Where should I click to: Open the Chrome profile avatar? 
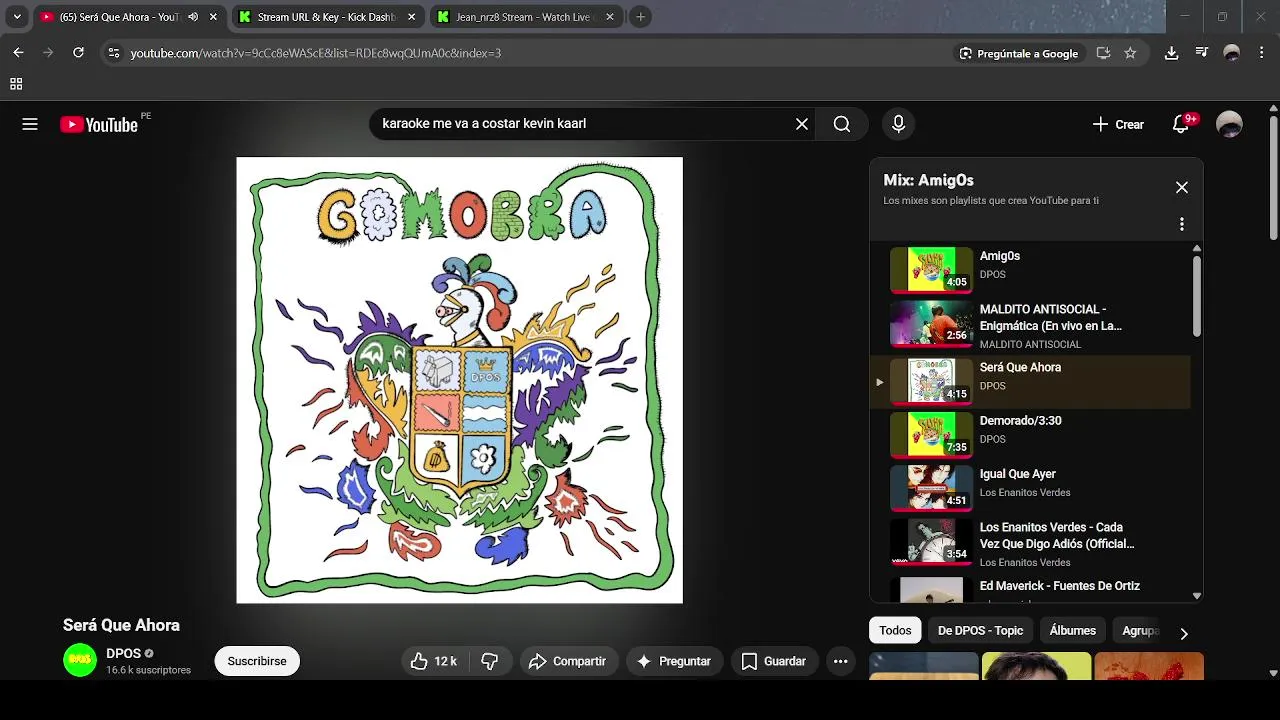tap(1232, 53)
